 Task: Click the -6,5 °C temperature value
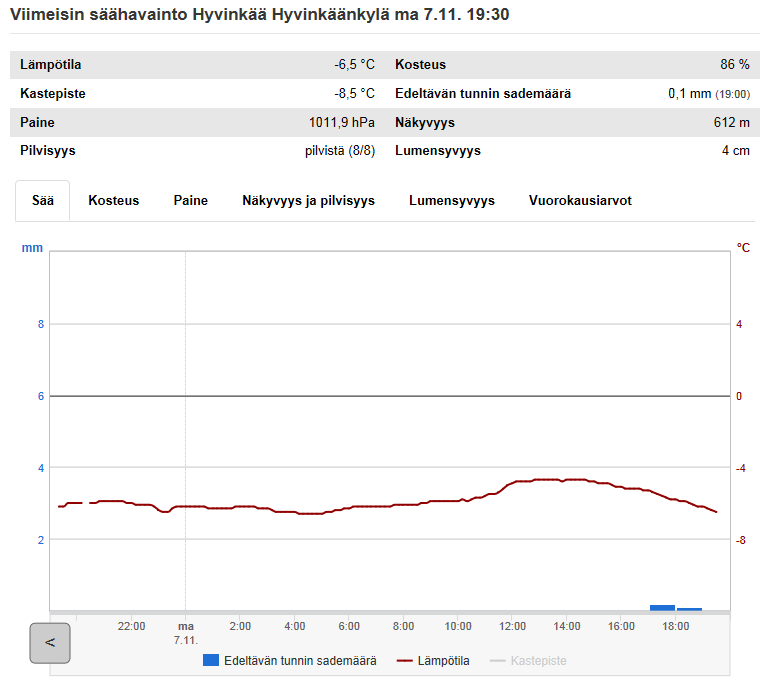click(x=354, y=65)
